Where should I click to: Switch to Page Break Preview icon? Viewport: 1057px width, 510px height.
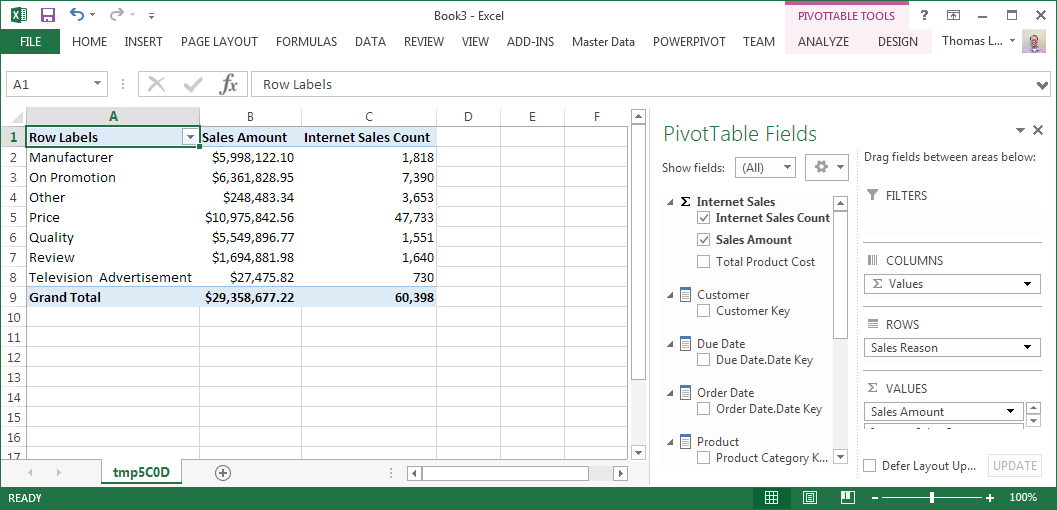click(847, 497)
